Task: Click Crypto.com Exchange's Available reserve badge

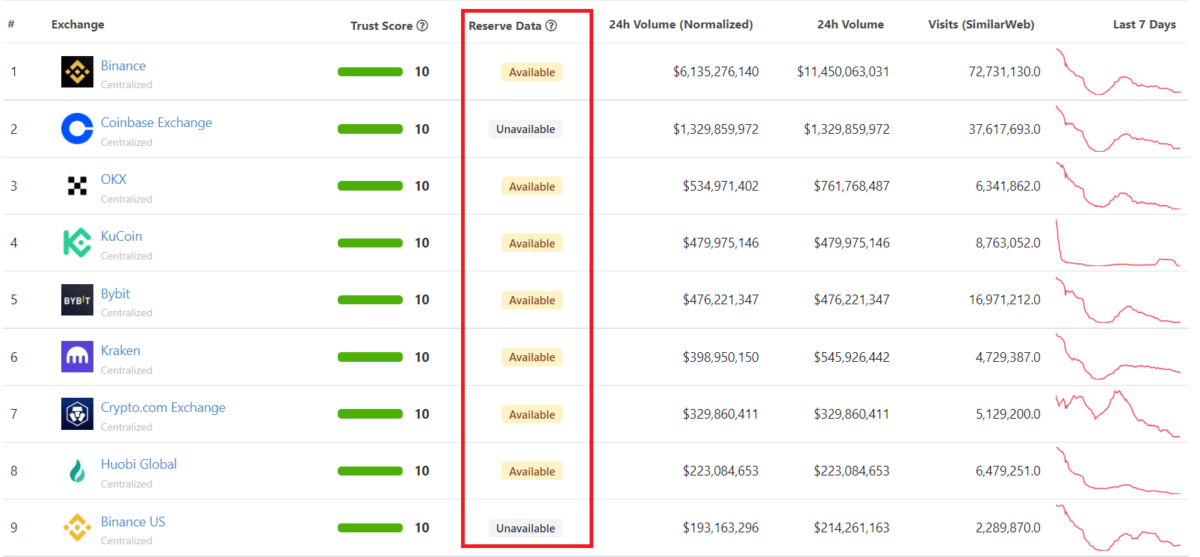Action: tap(532, 414)
